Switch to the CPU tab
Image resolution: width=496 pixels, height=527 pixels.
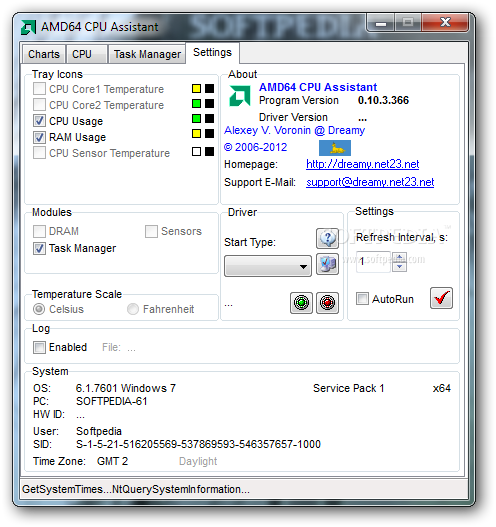click(87, 54)
